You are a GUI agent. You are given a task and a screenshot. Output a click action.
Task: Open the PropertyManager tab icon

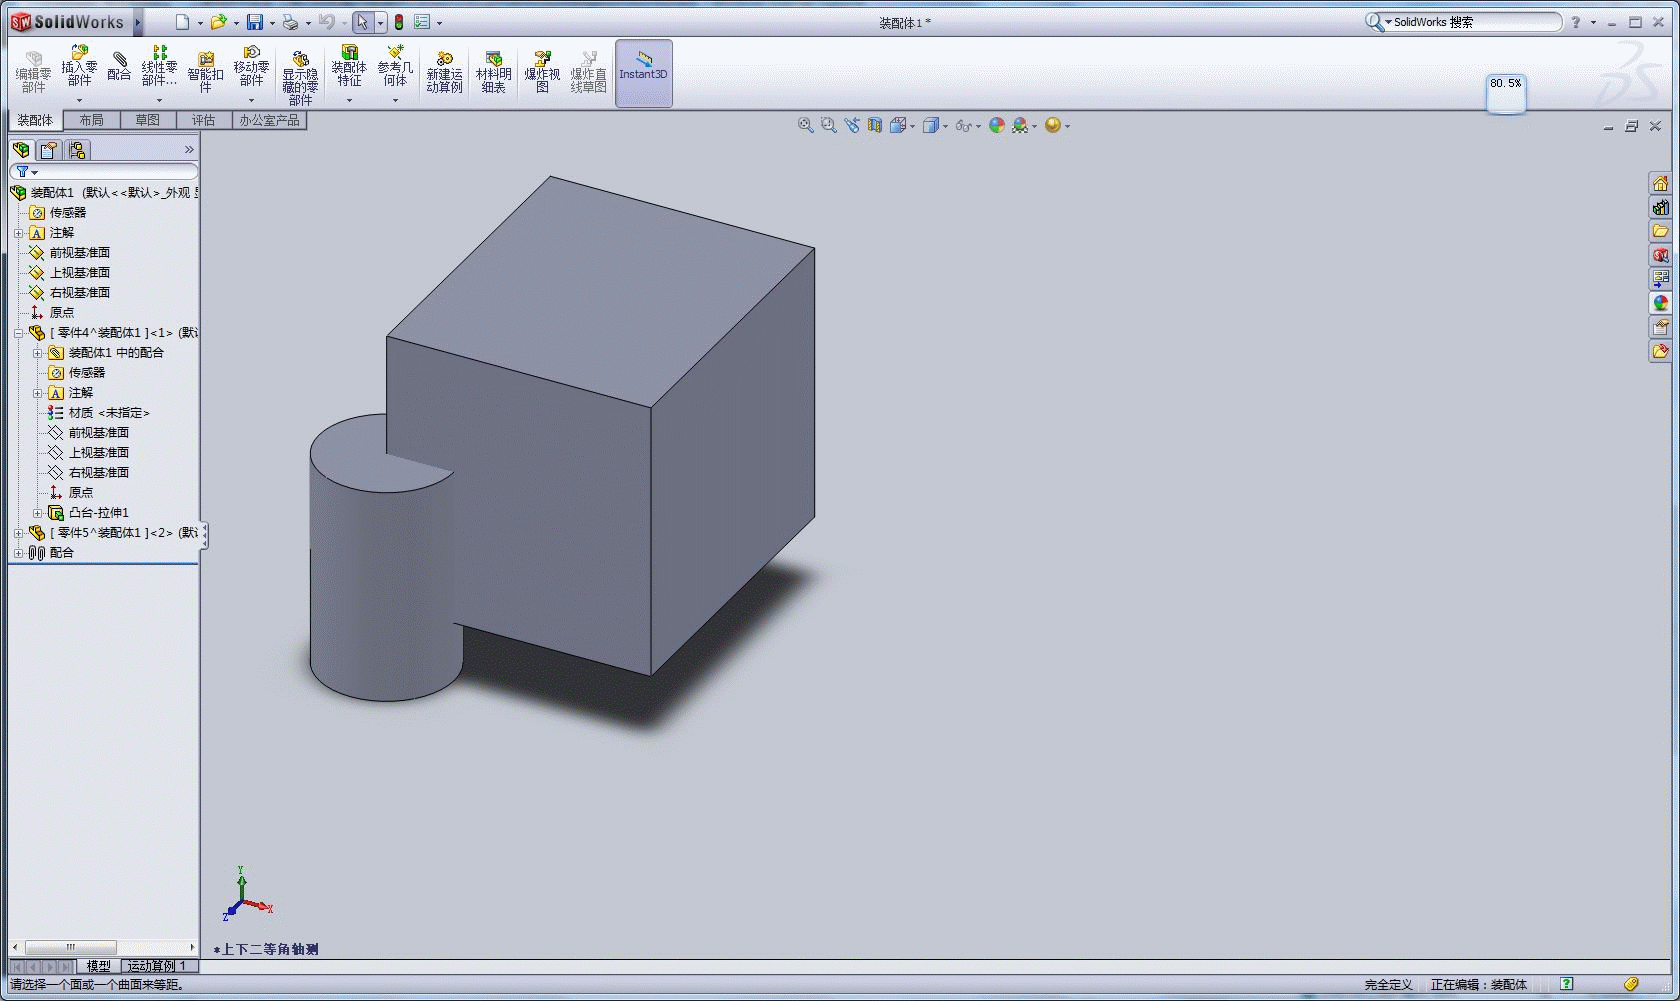coord(49,150)
